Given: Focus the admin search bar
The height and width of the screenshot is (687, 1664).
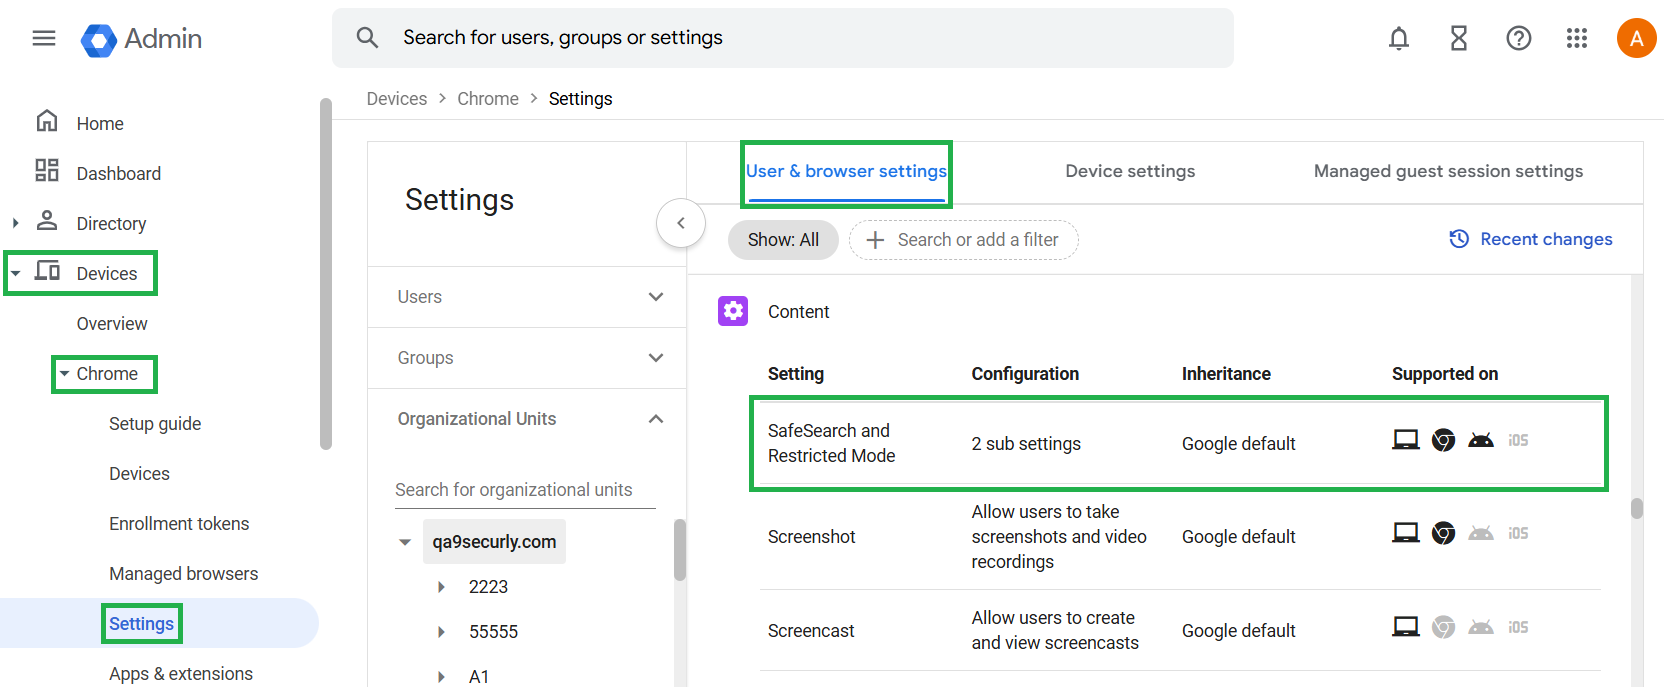Looking at the screenshot, I should tap(783, 38).
